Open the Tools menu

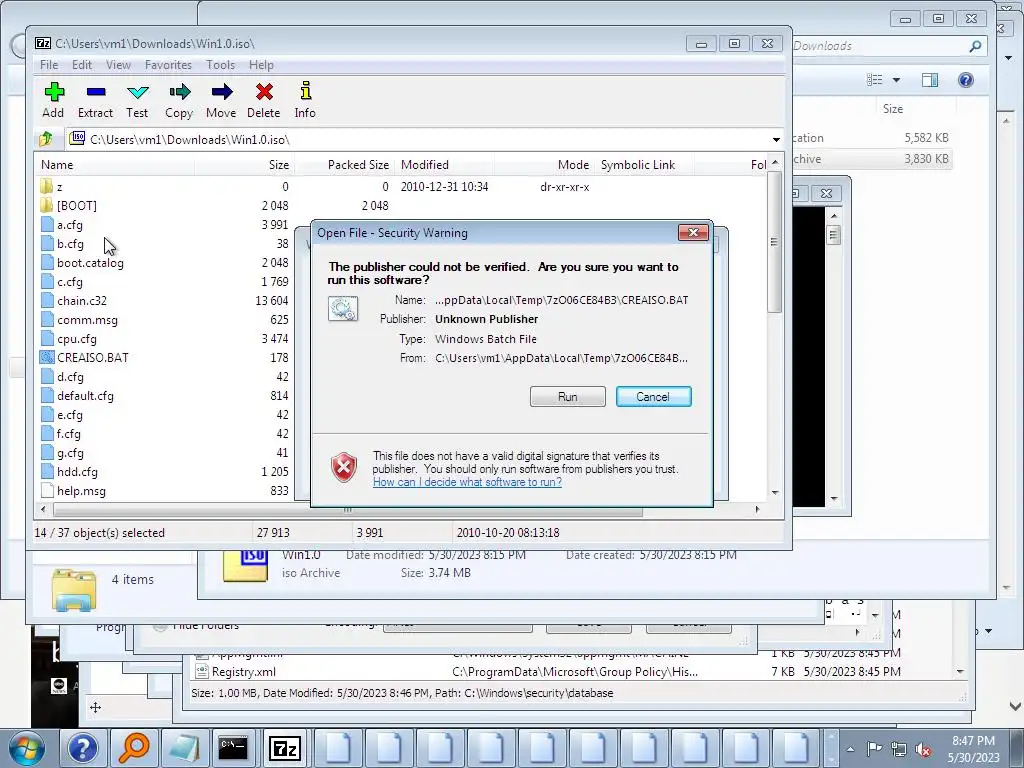(x=221, y=65)
